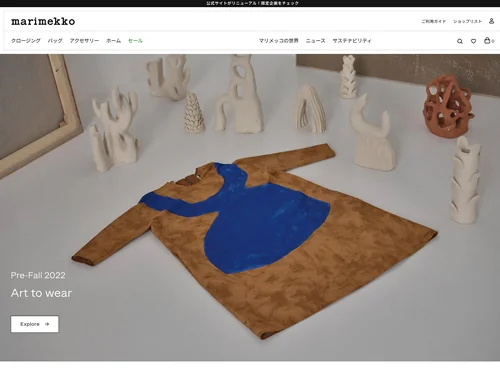The height and width of the screenshot is (375, 500).
Task: Open the サステナビリティ link
Action: point(352,41)
